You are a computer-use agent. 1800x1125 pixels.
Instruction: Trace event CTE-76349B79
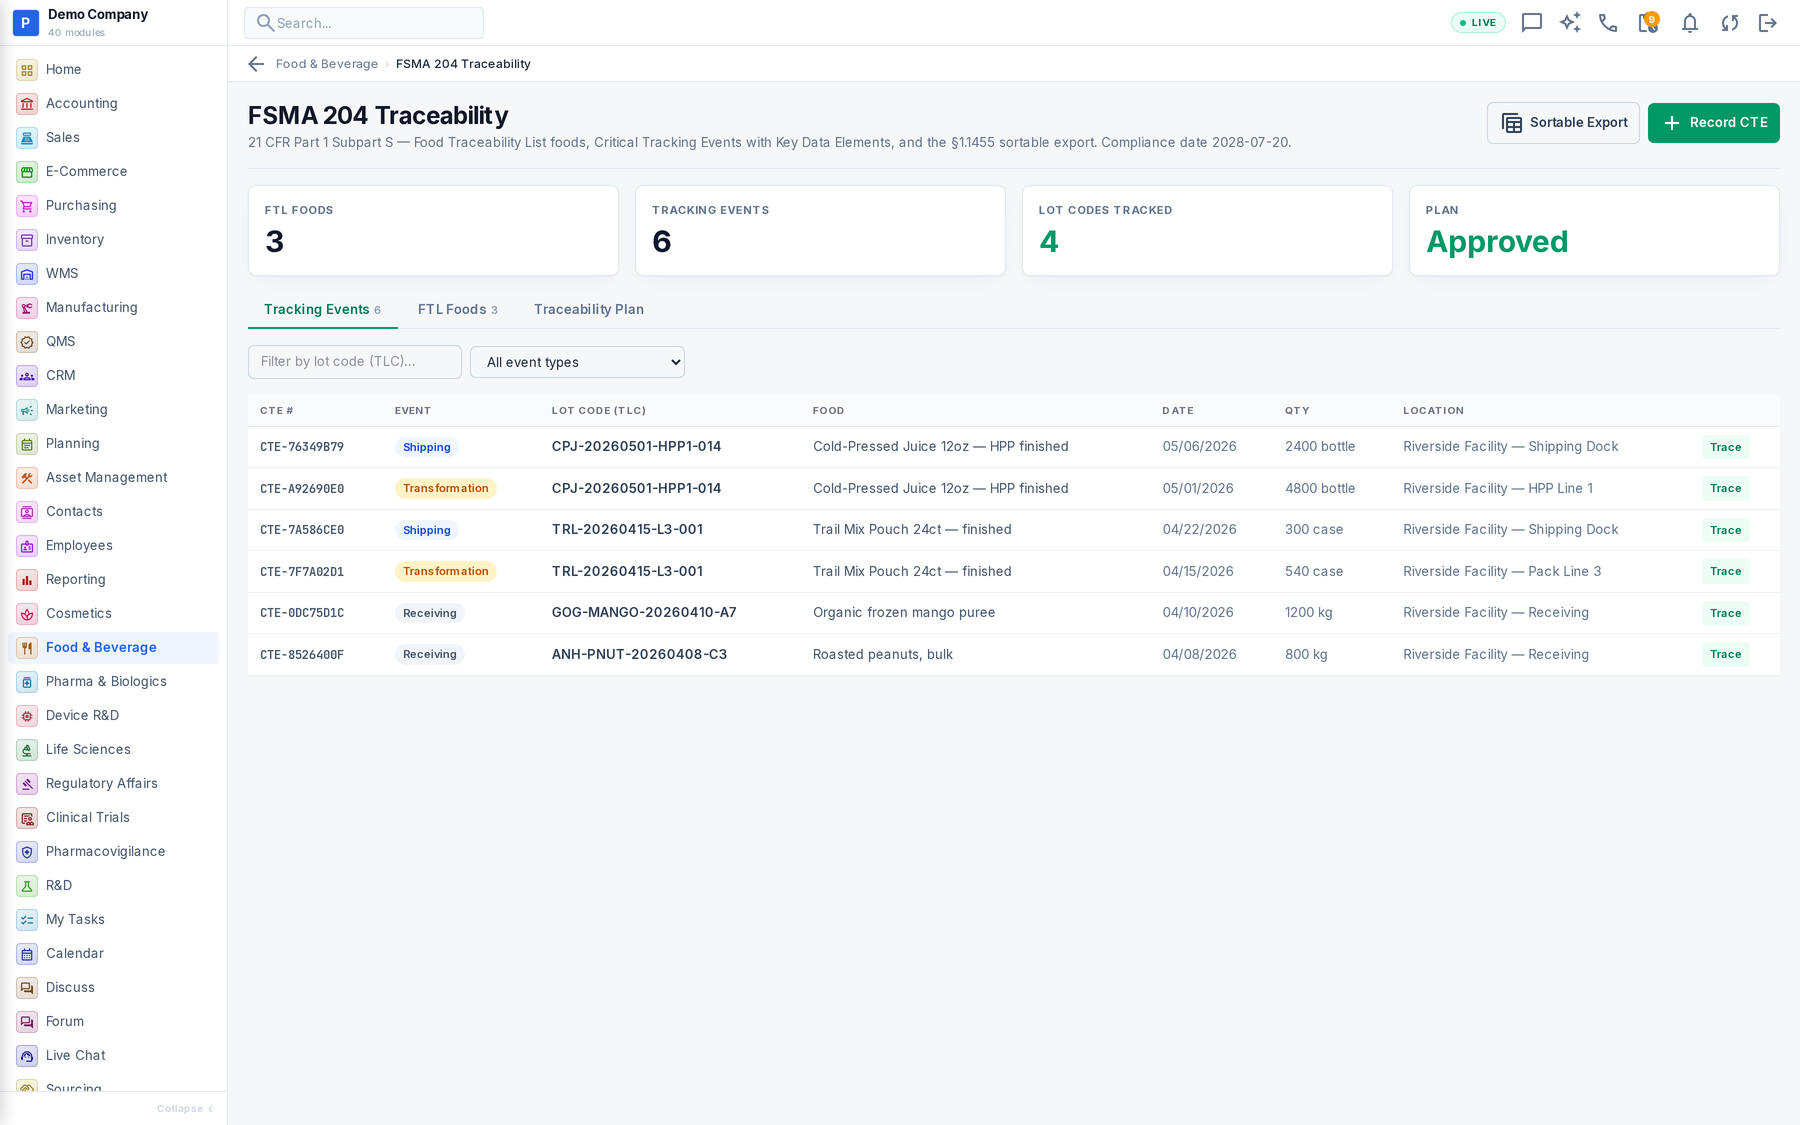[x=1725, y=447]
